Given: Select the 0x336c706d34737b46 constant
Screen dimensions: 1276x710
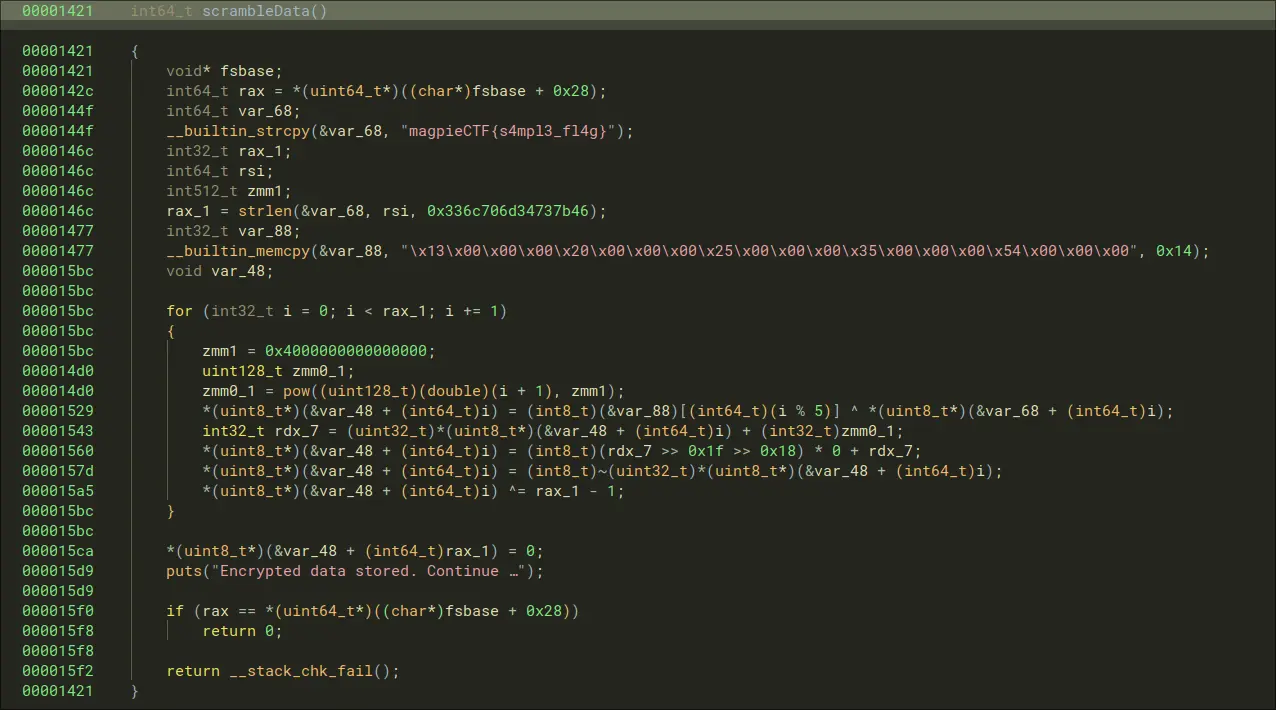Looking at the screenshot, I should click(x=512, y=211).
